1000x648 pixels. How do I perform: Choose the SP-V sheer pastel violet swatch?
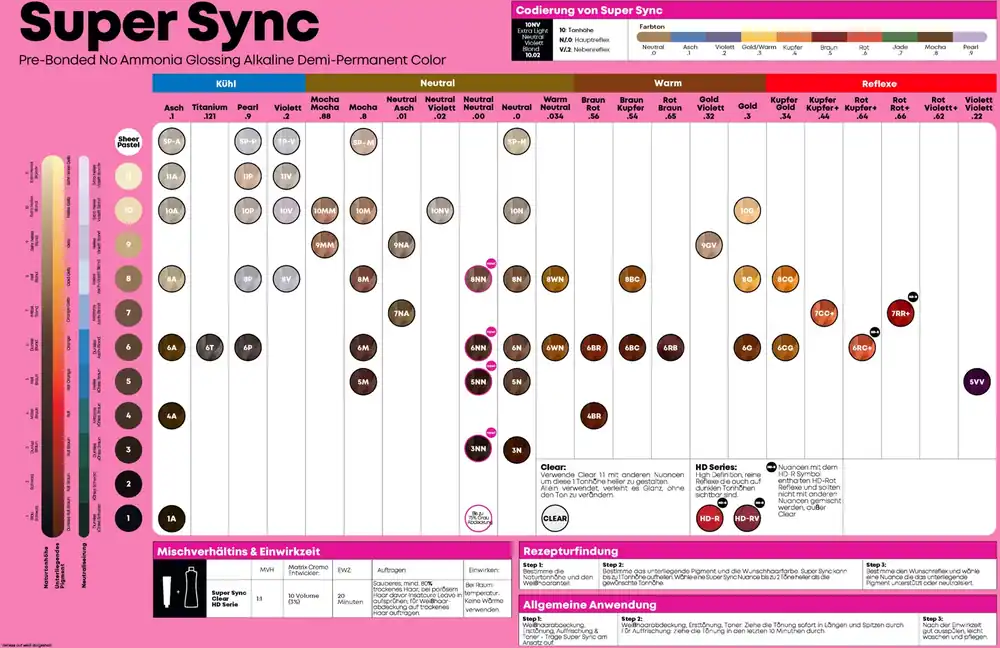[286, 142]
